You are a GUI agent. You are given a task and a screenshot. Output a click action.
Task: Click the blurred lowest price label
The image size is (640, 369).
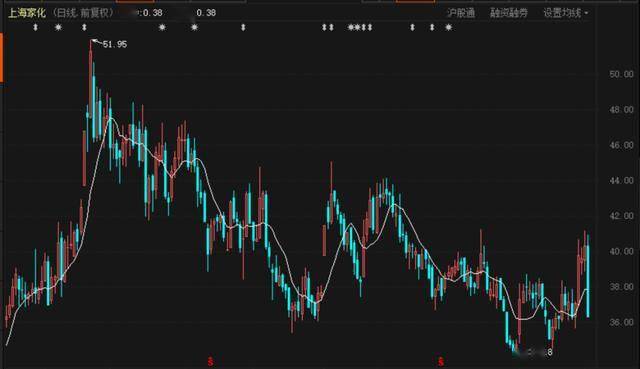(536, 352)
